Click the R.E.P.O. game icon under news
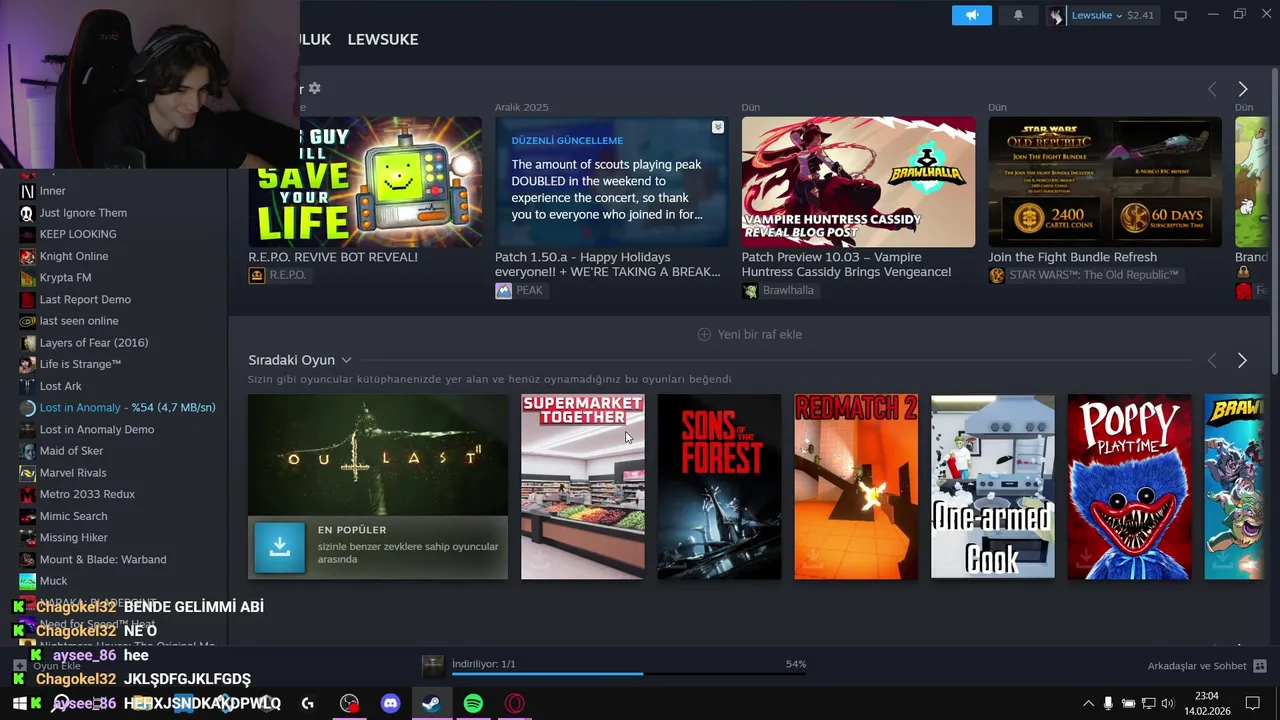The width and height of the screenshot is (1280, 720). pyautogui.click(x=257, y=275)
